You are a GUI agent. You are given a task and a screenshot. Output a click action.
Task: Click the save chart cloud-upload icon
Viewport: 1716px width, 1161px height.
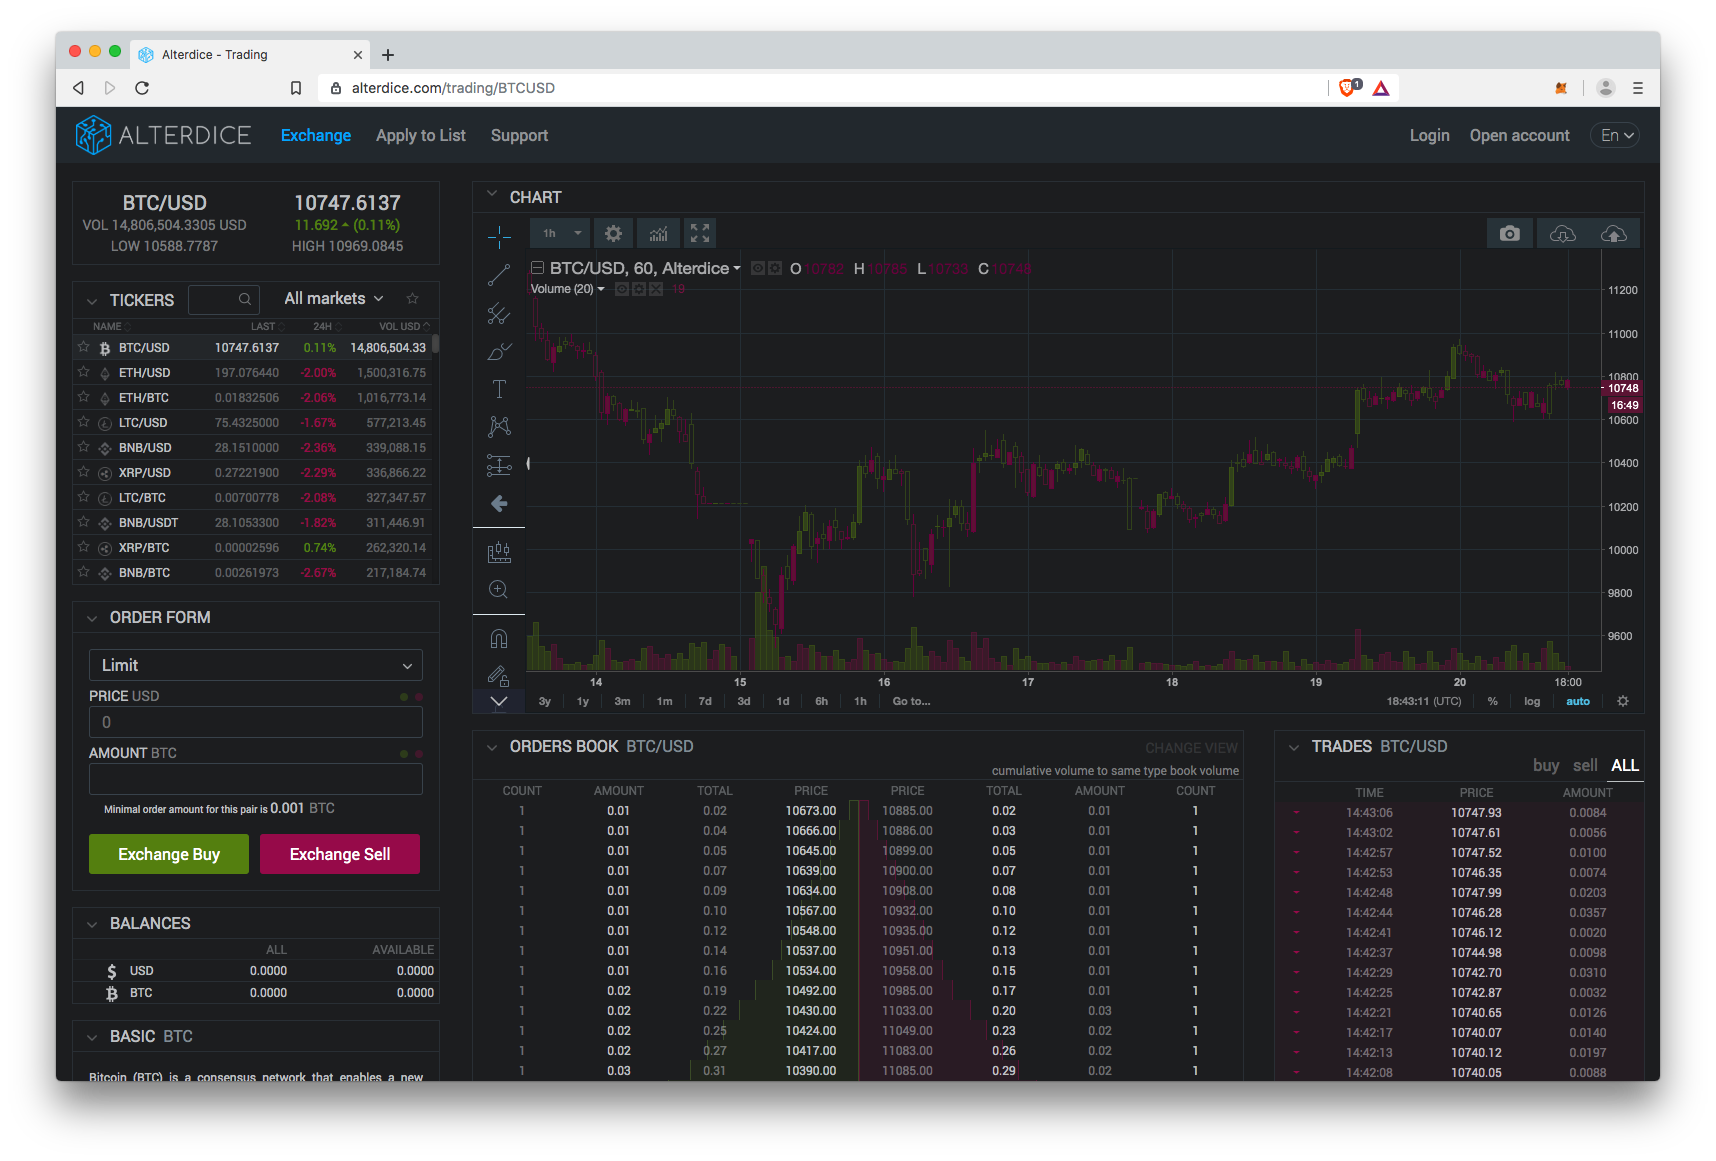point(1614,233)
